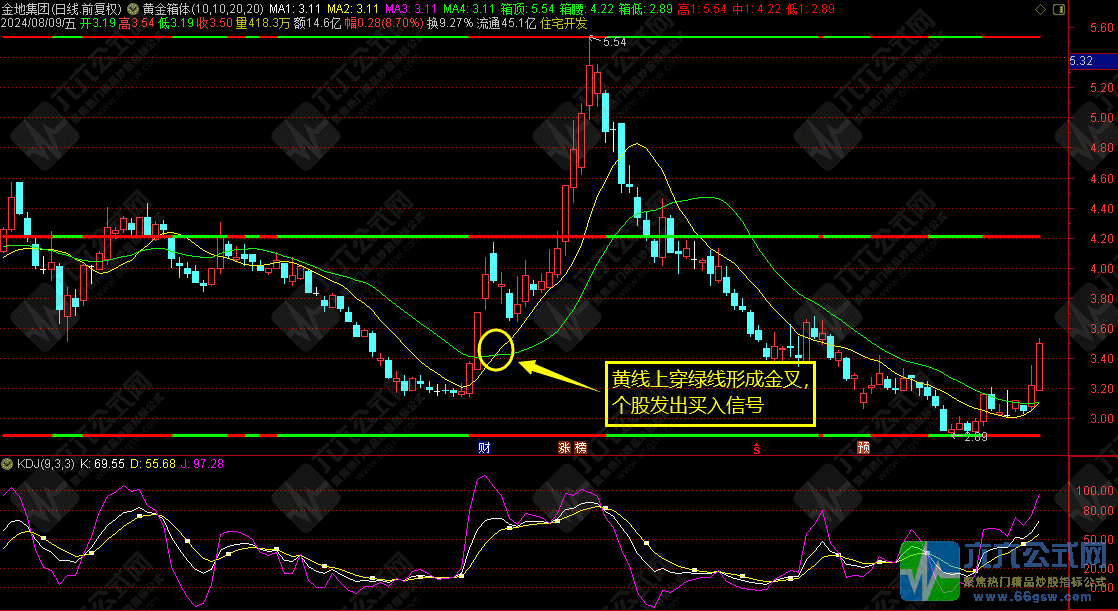
Task: Expand the KDJ indicator settings icon
Action: 8,465
